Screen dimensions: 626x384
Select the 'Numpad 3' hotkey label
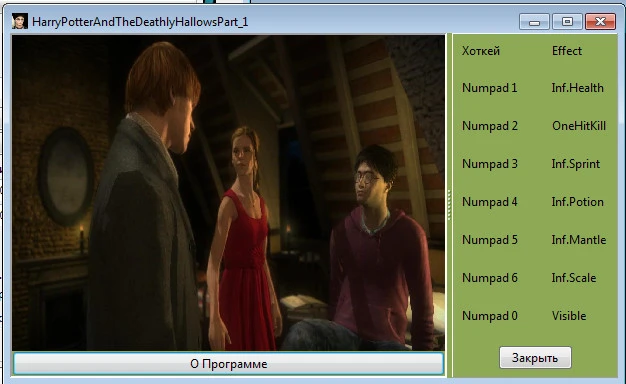(490, 164)
